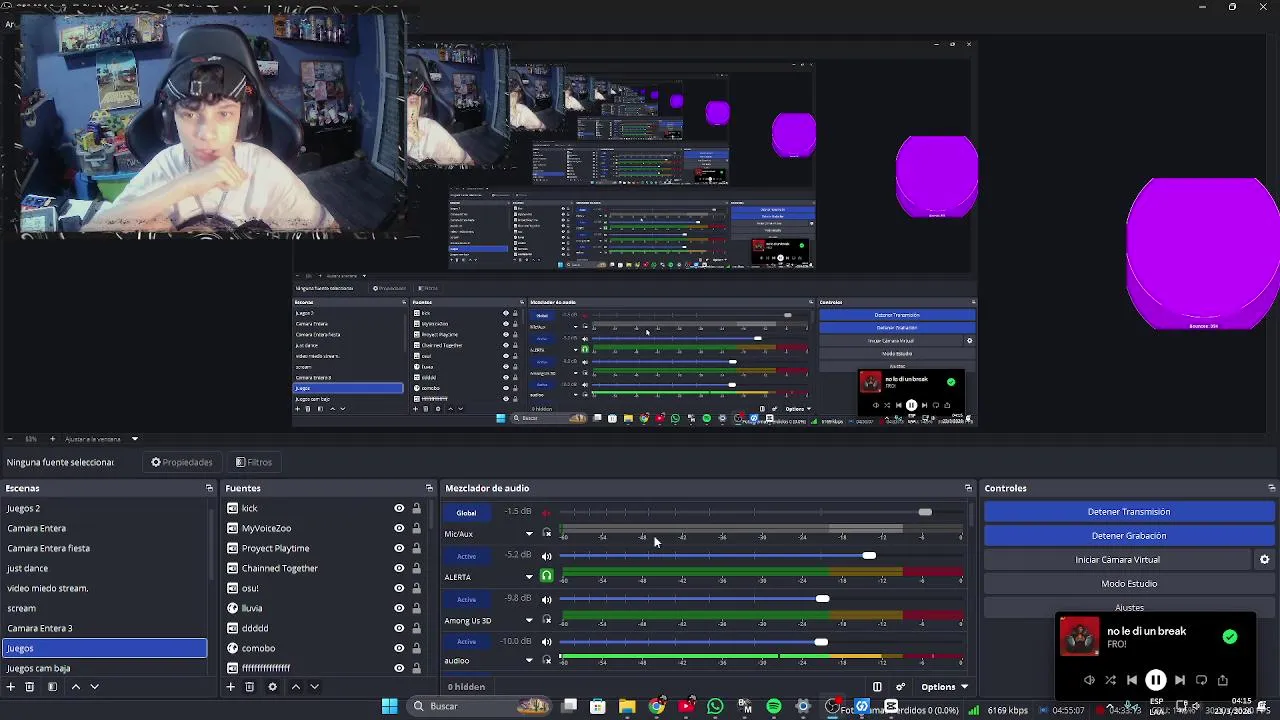This screenshot has width=1280, height=720.
Task: Undock the Fuentes panel
Action: tap(429, 488)
